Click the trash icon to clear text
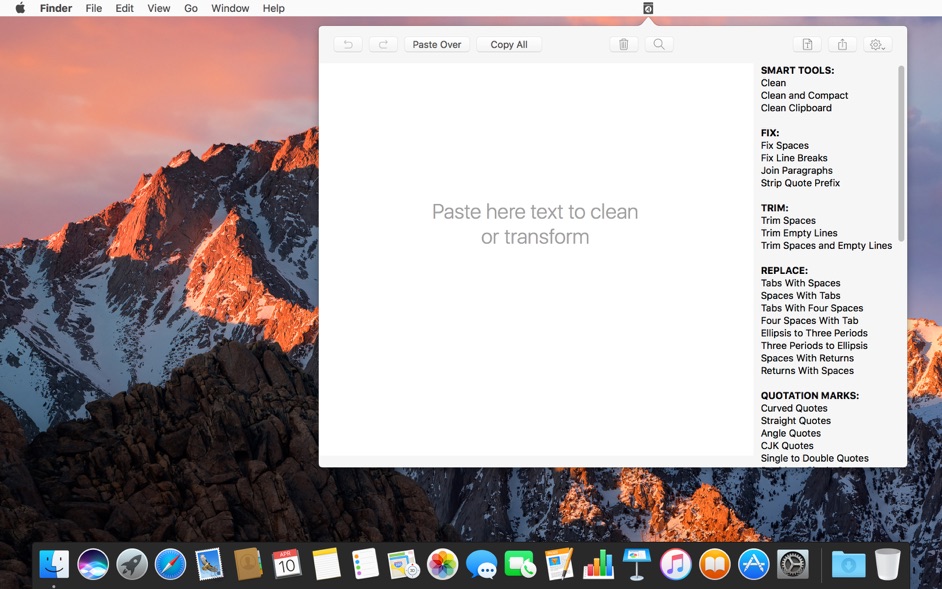942x589 pixels. coord(623,44)
